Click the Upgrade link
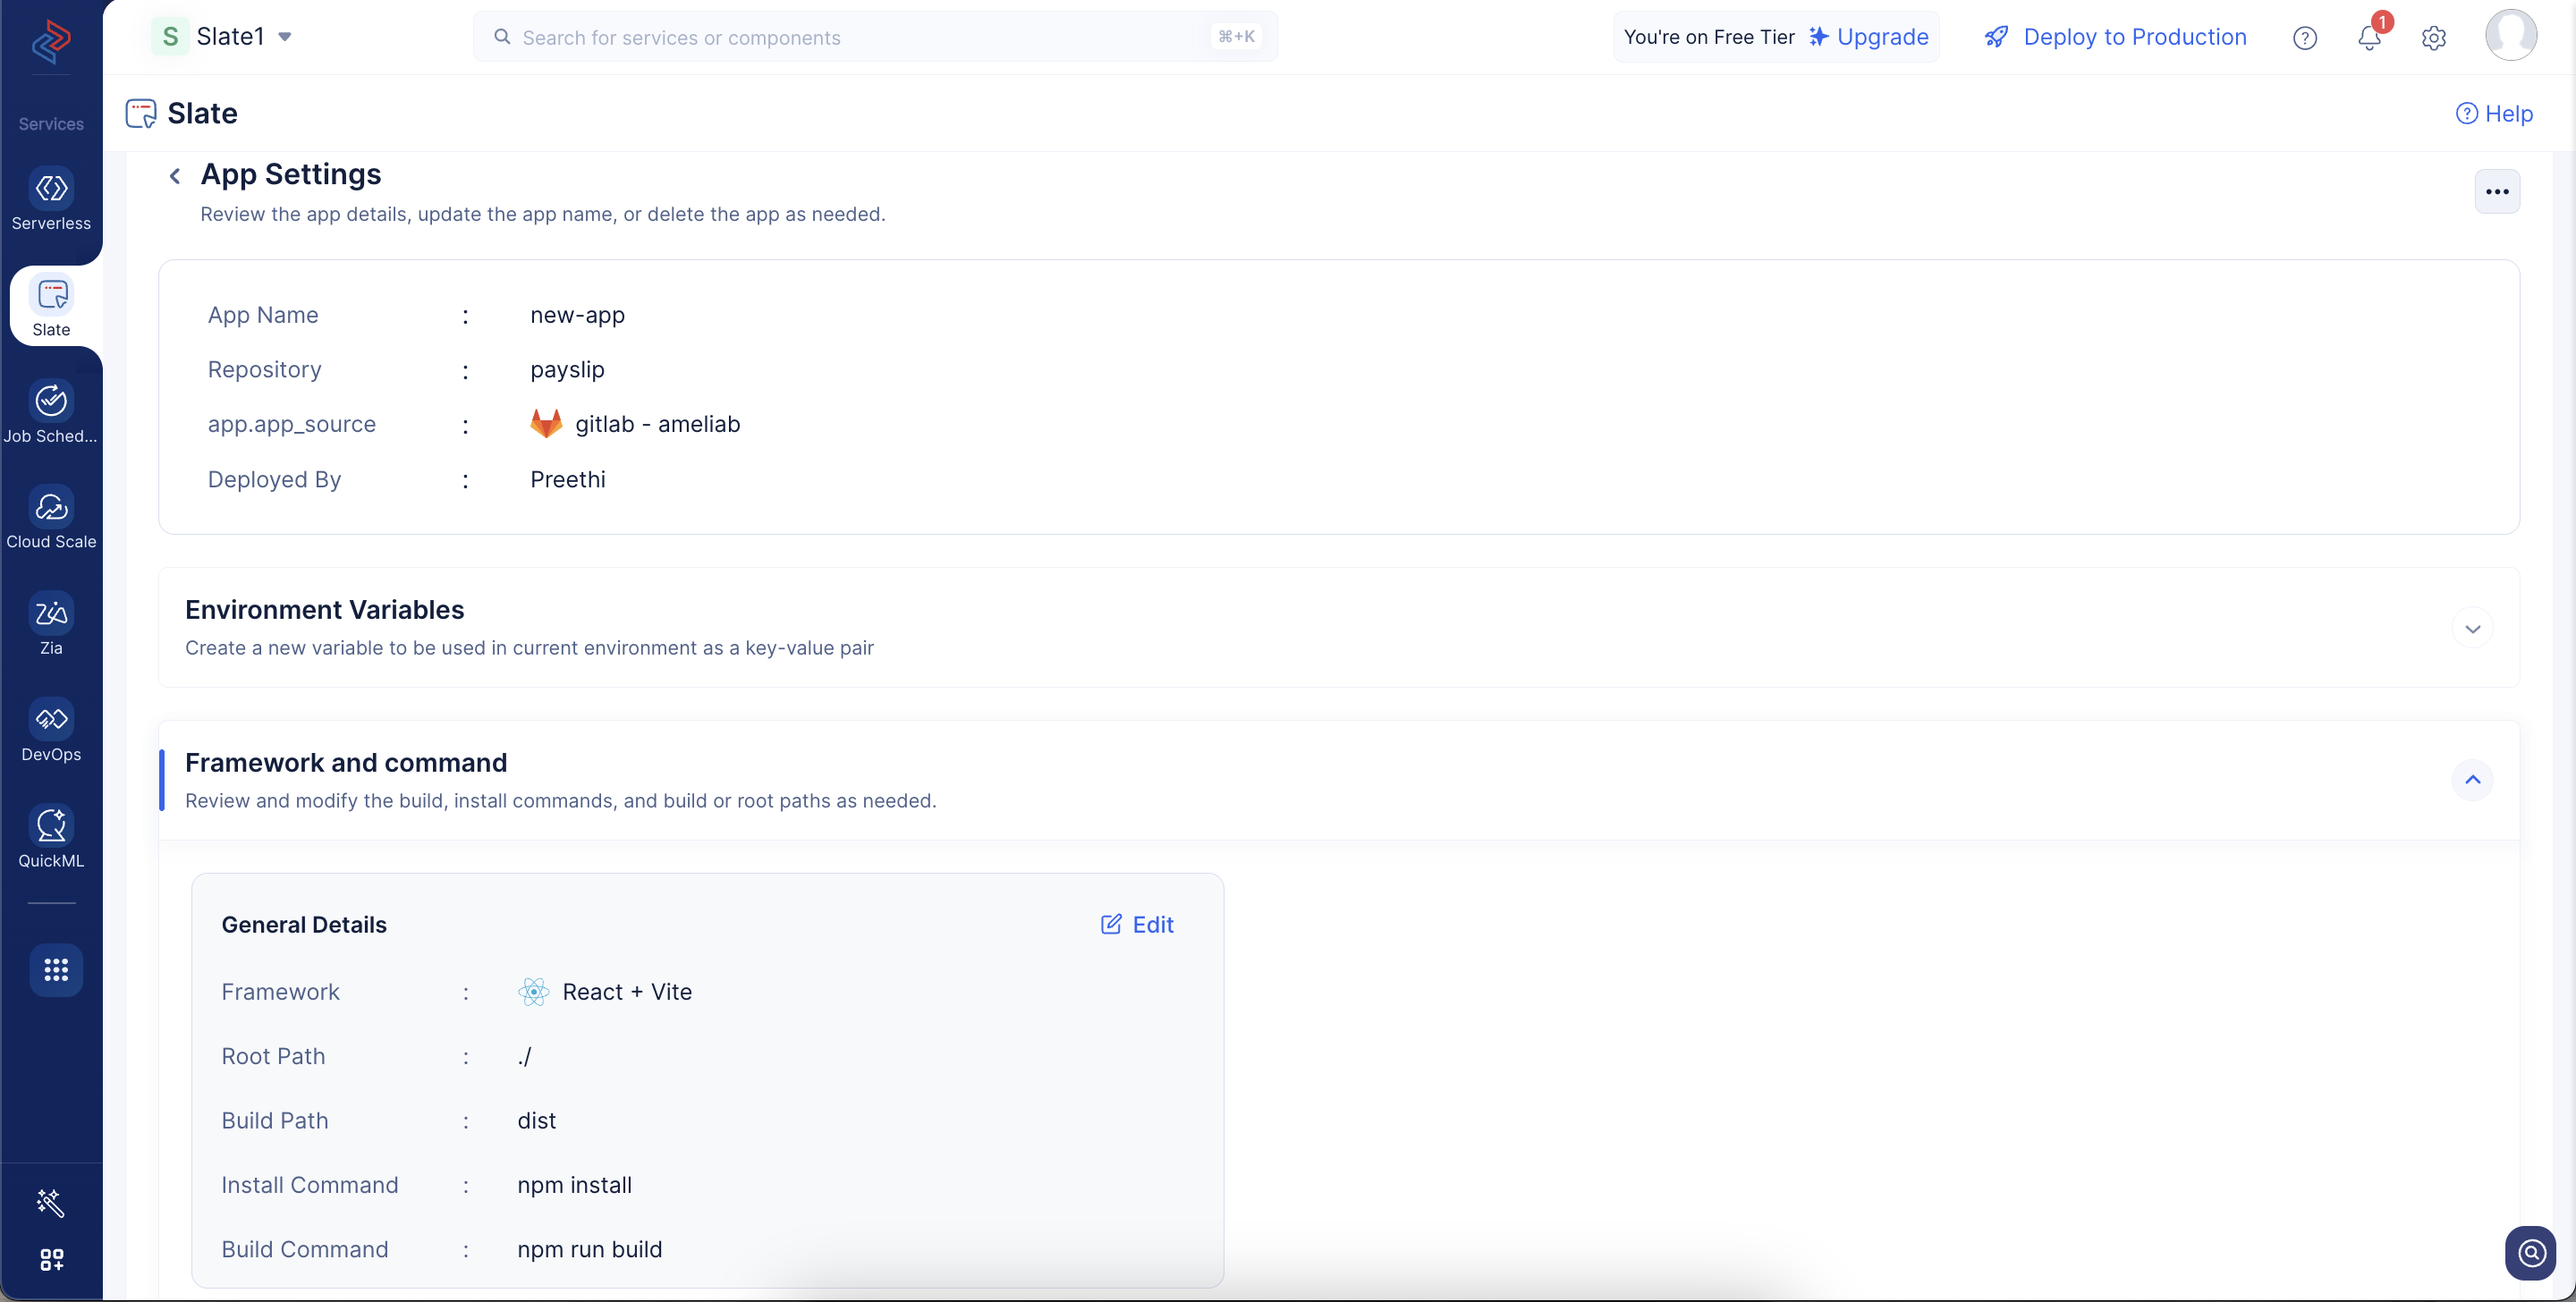The width and height of the screenshot is (2576, 1302). tap(1868, 37)
